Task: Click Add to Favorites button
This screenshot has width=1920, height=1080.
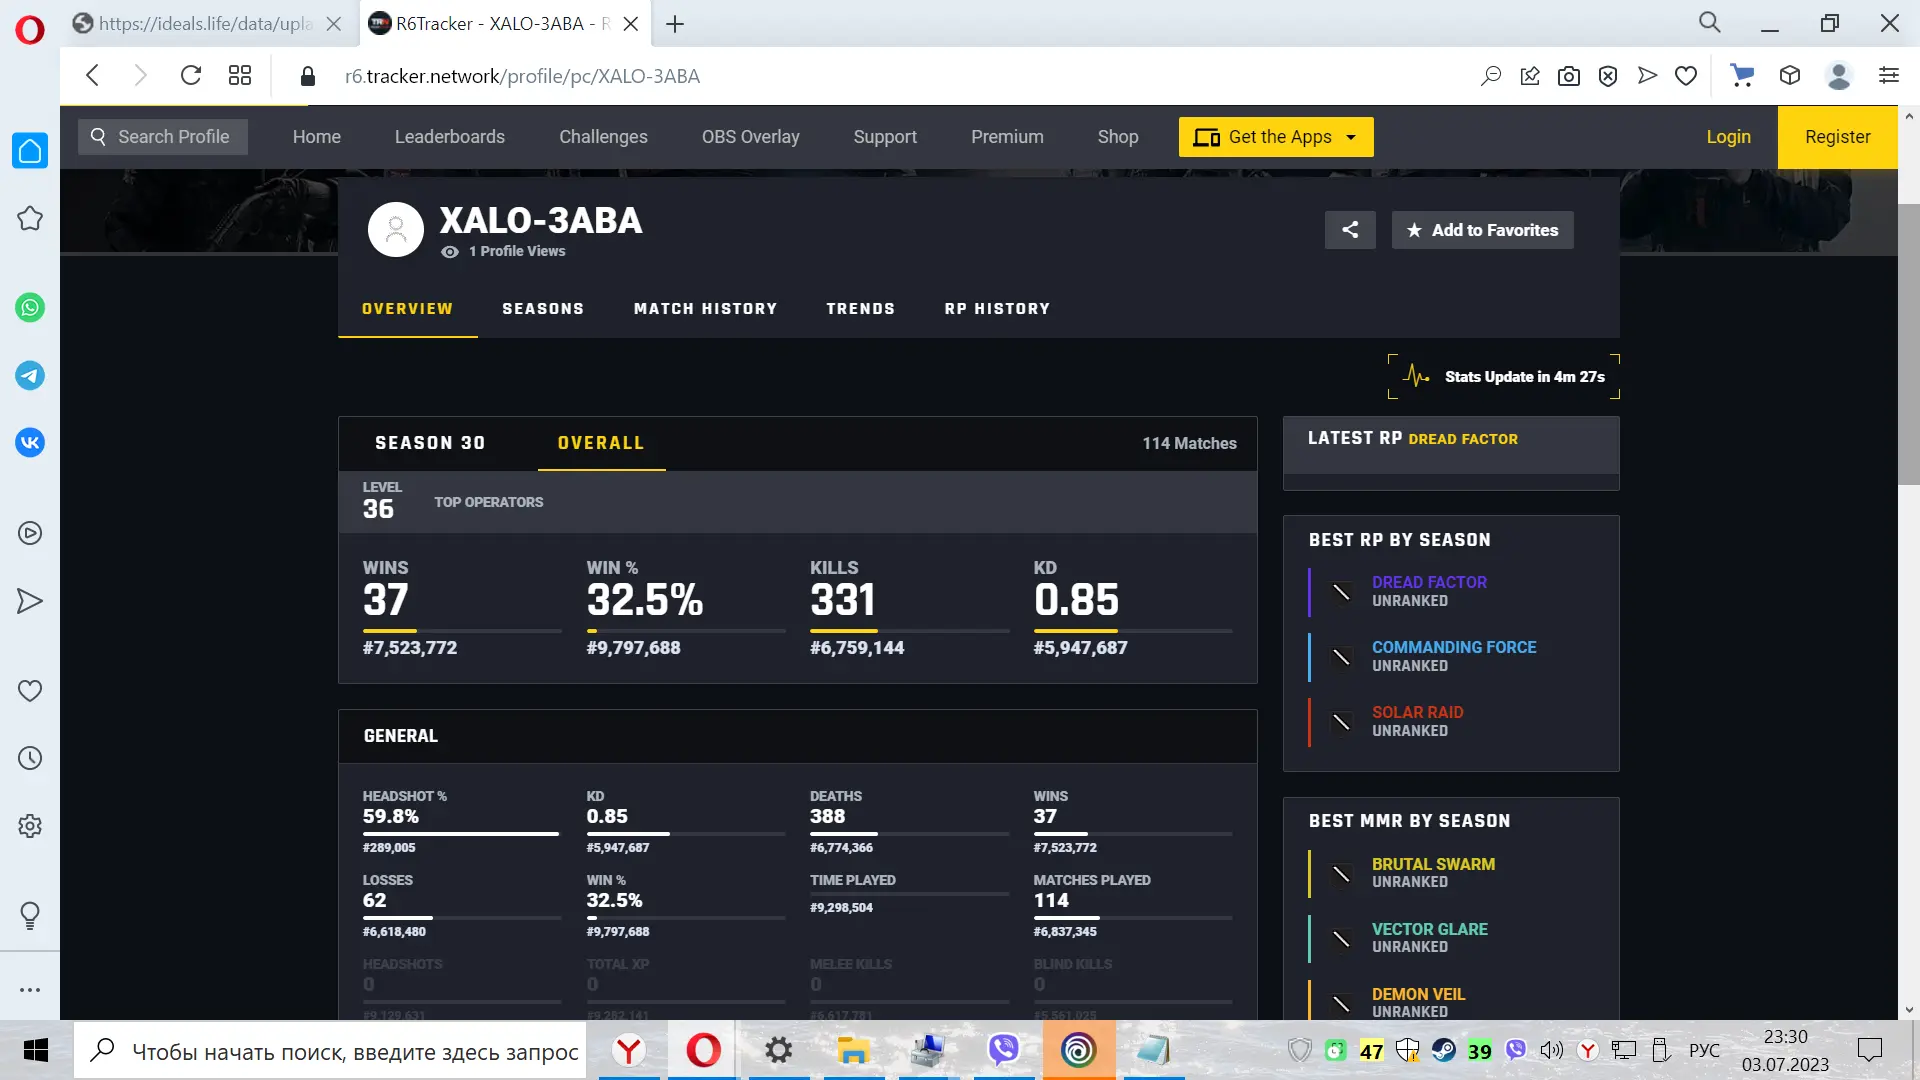Action: tap(1483, 230)
